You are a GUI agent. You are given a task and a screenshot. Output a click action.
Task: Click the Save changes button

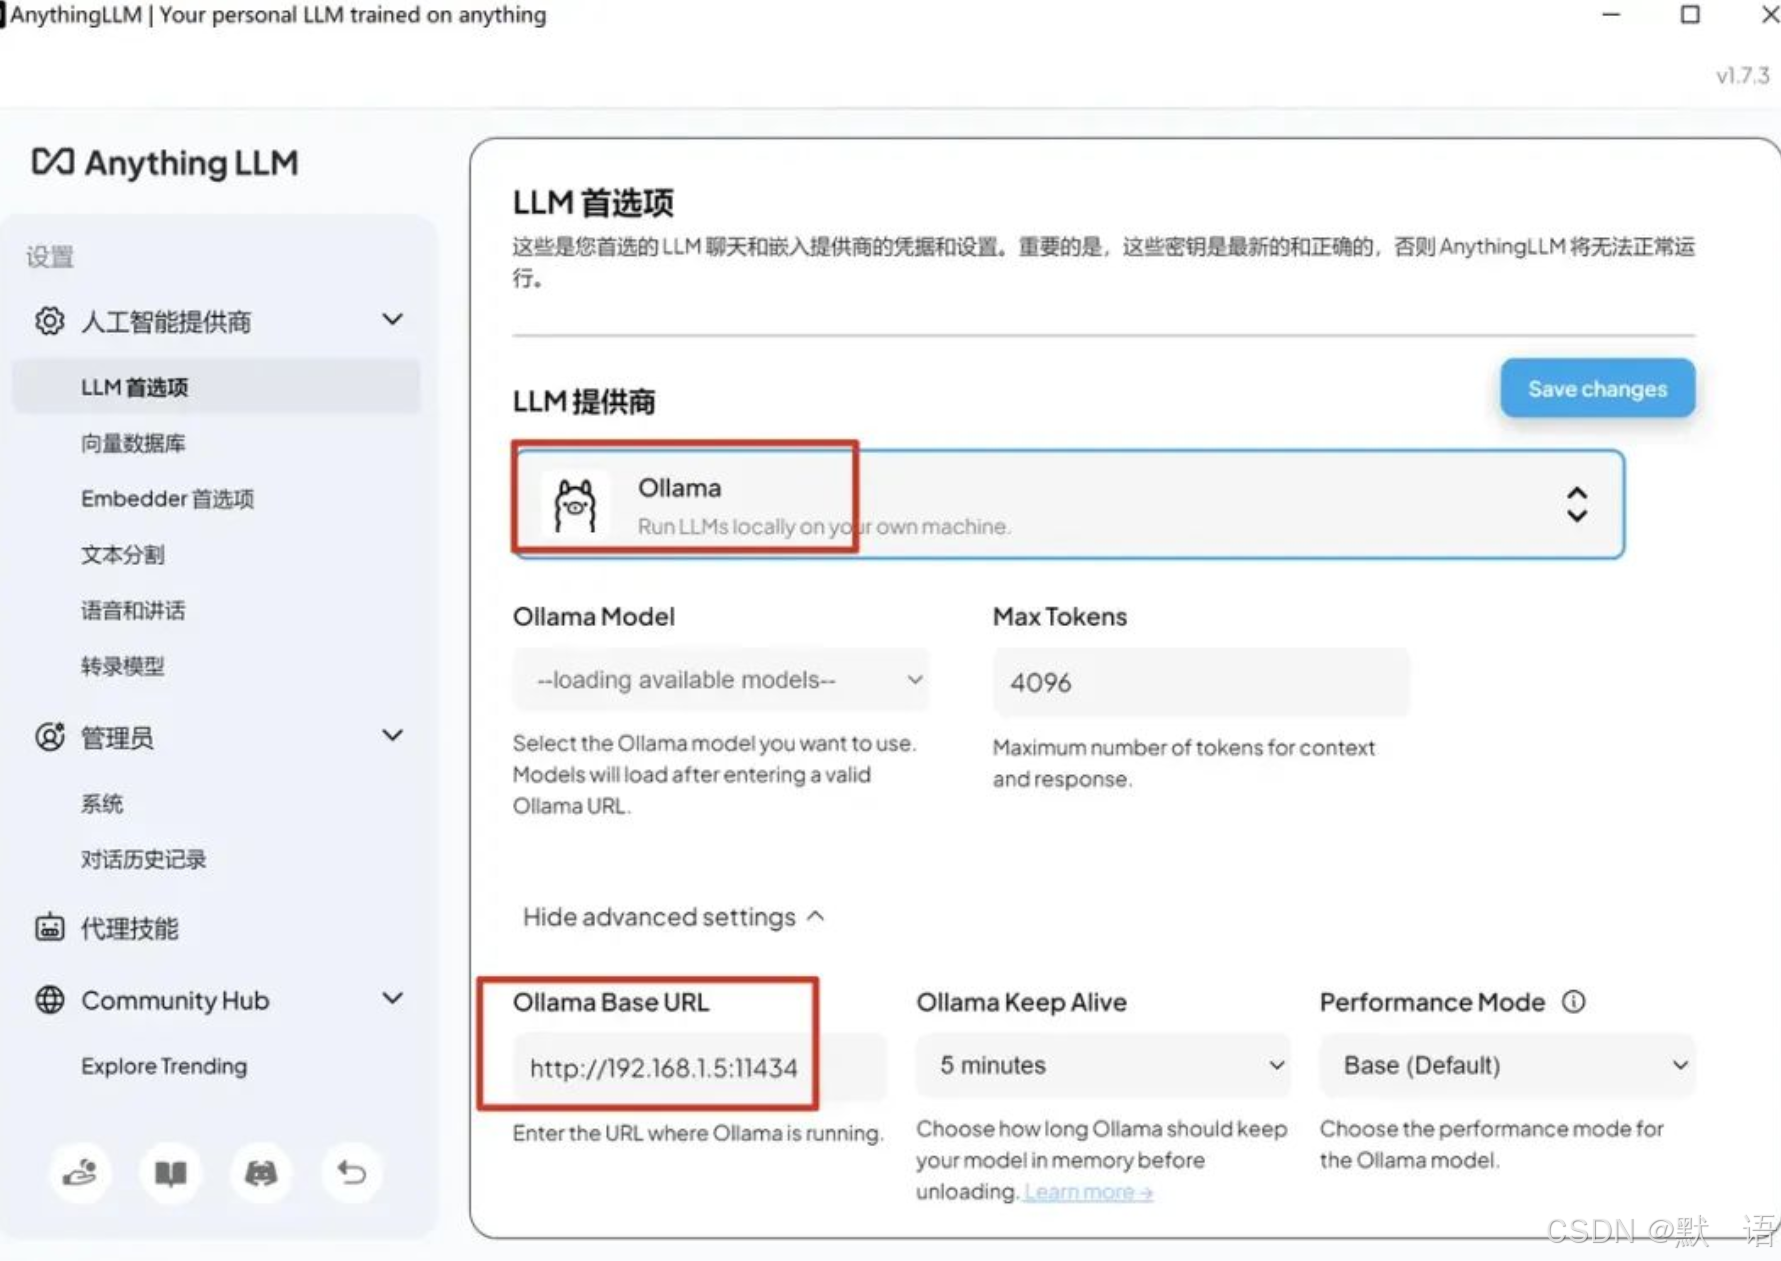point(1597,389)
